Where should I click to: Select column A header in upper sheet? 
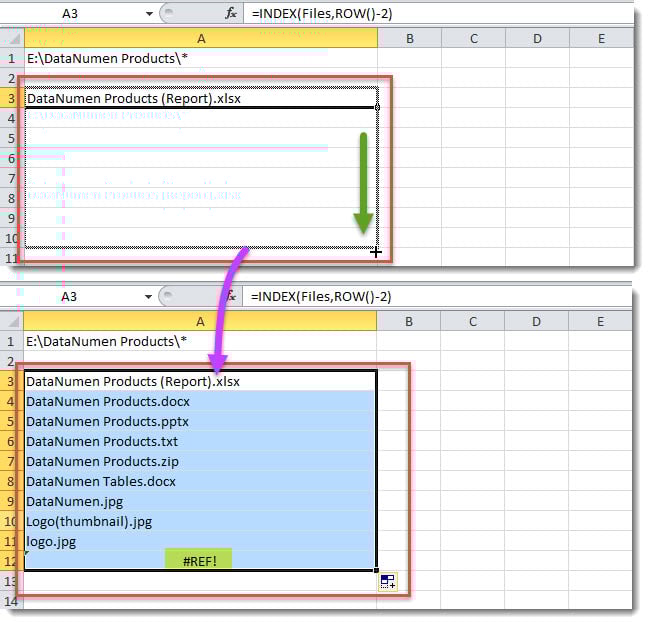point(201,38)
